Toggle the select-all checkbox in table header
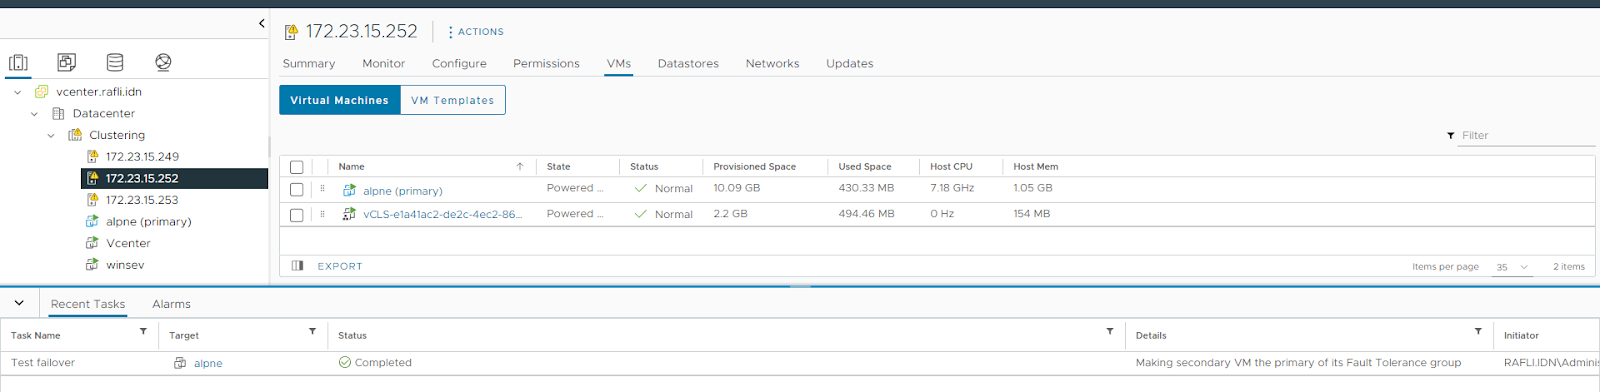This screenshot has height=392, width=1600. 296,167
